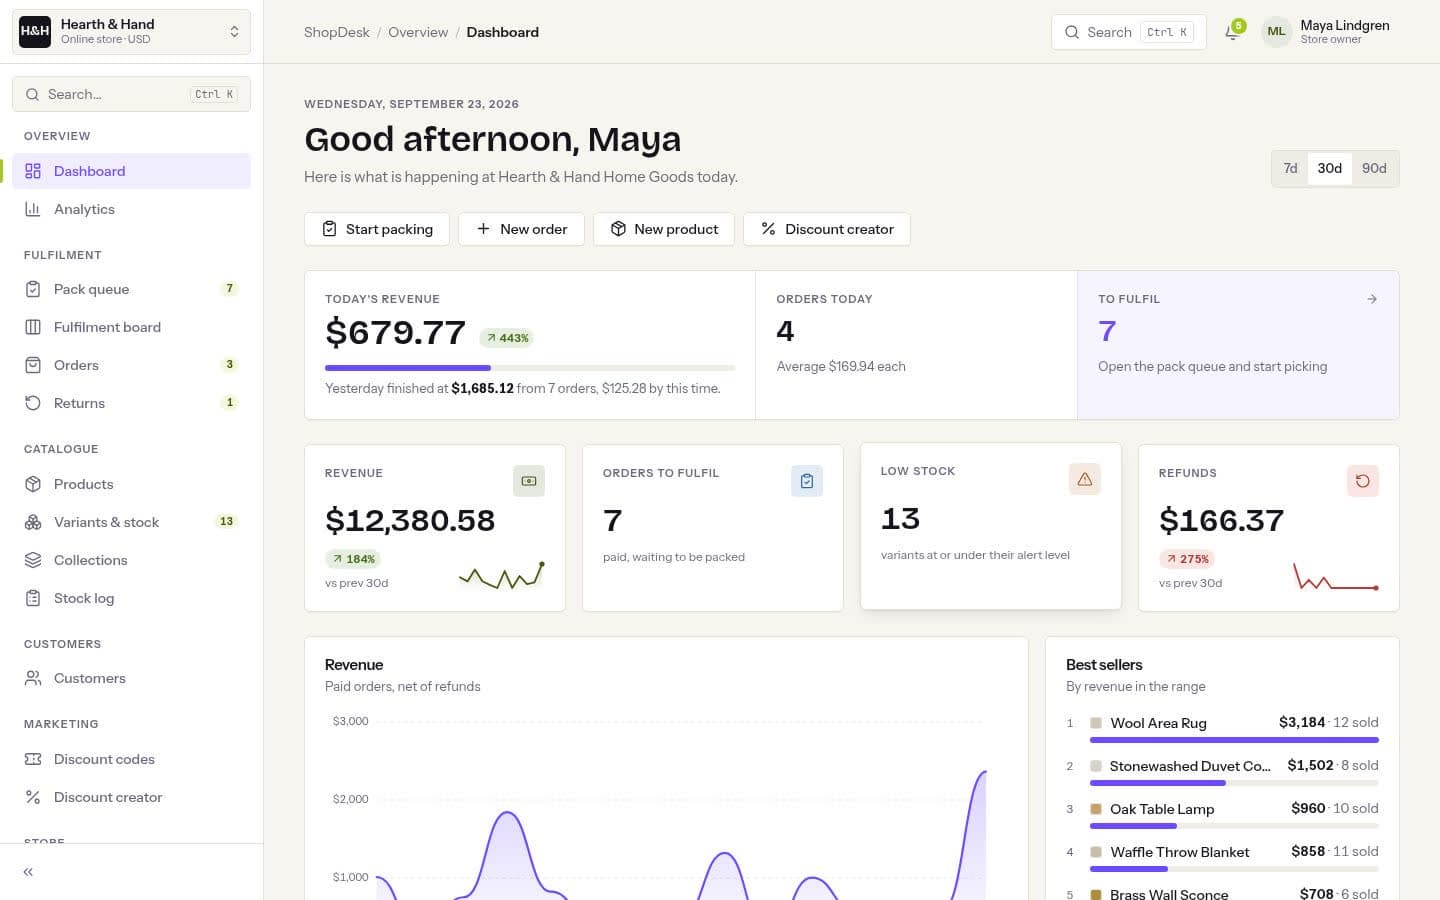This screenshot has width=1440, height=900.
Task: Open Pack queue in sidebar
Action: point(131,289)
